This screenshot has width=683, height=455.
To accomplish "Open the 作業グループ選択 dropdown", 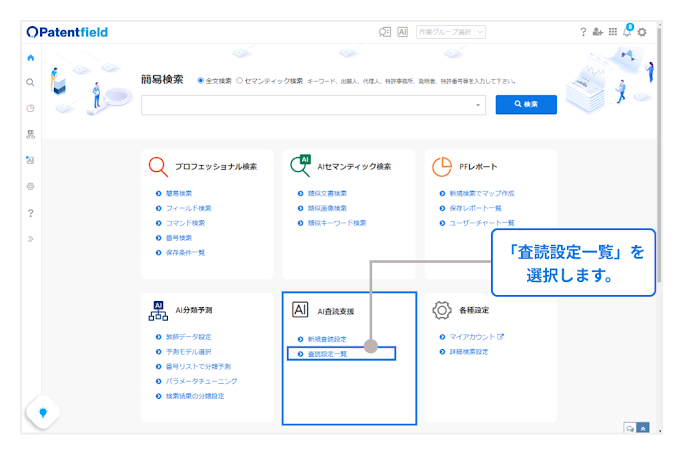I will pyautogui.click(x=451, y=32).
